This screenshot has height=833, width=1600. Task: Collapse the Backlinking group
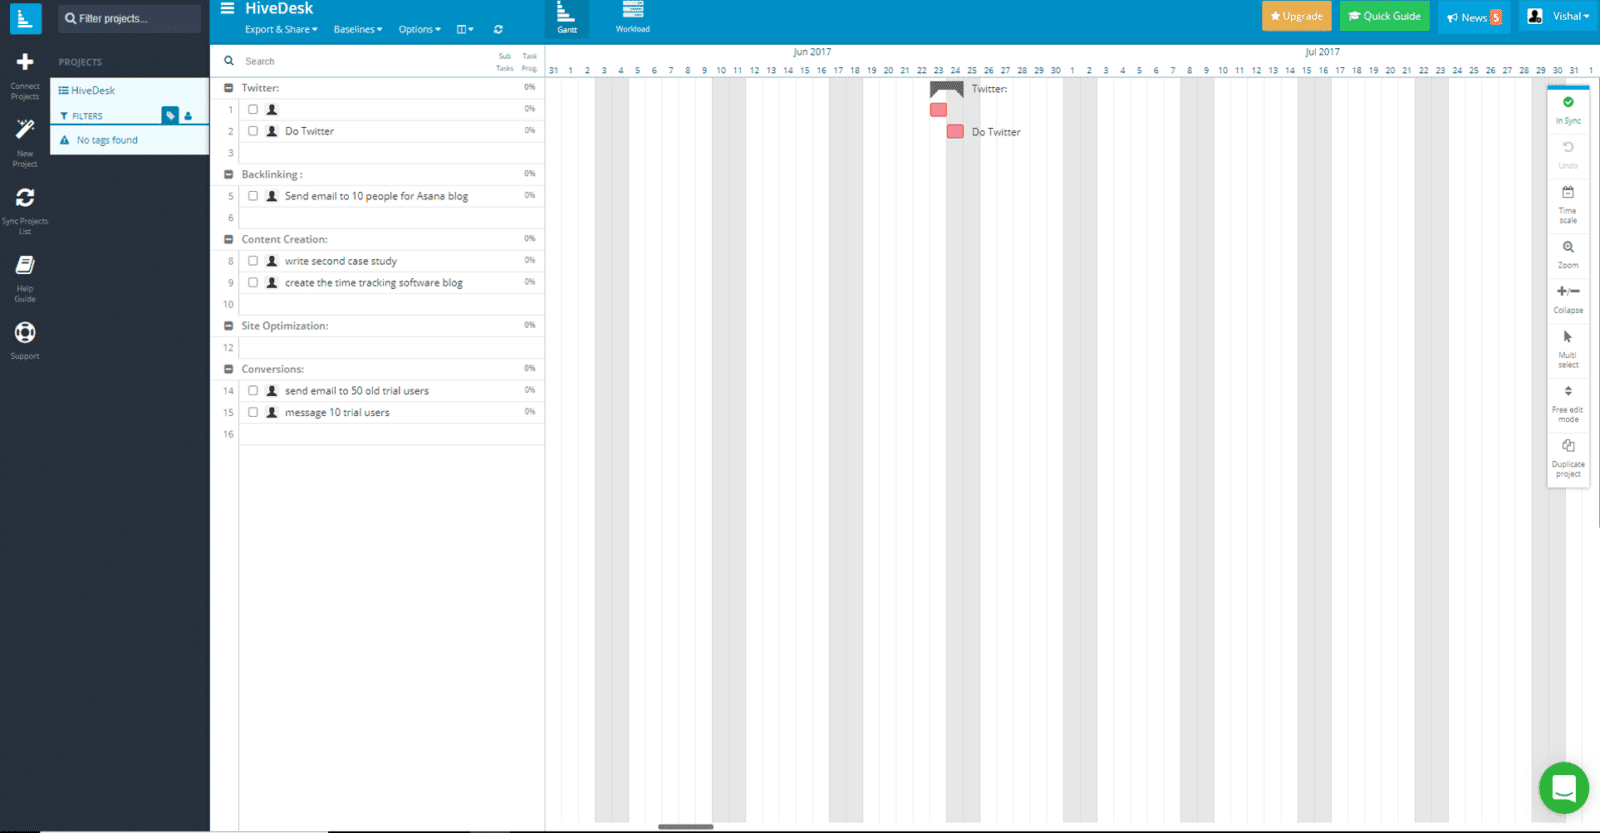point(228,174)
